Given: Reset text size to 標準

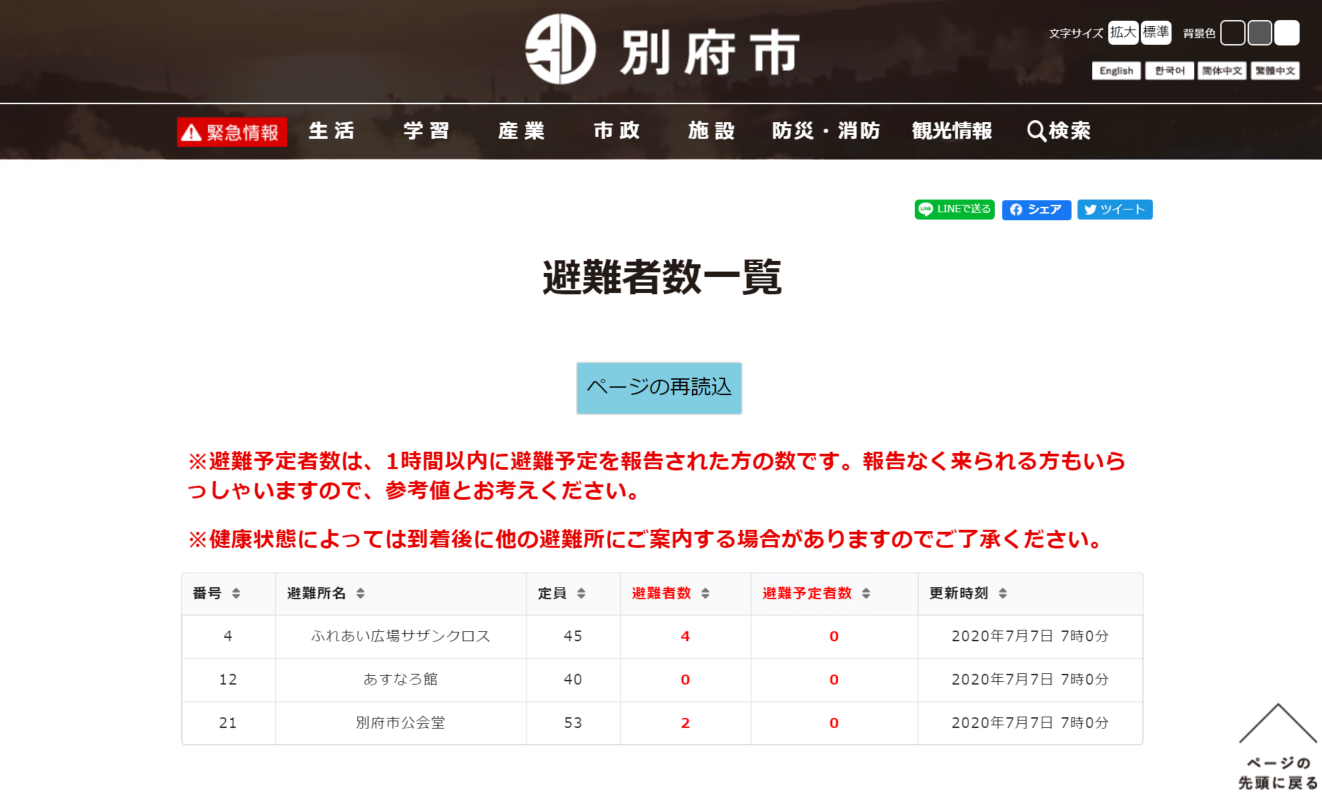Looking at the screenshot, I should click(x=1156, y=33).
